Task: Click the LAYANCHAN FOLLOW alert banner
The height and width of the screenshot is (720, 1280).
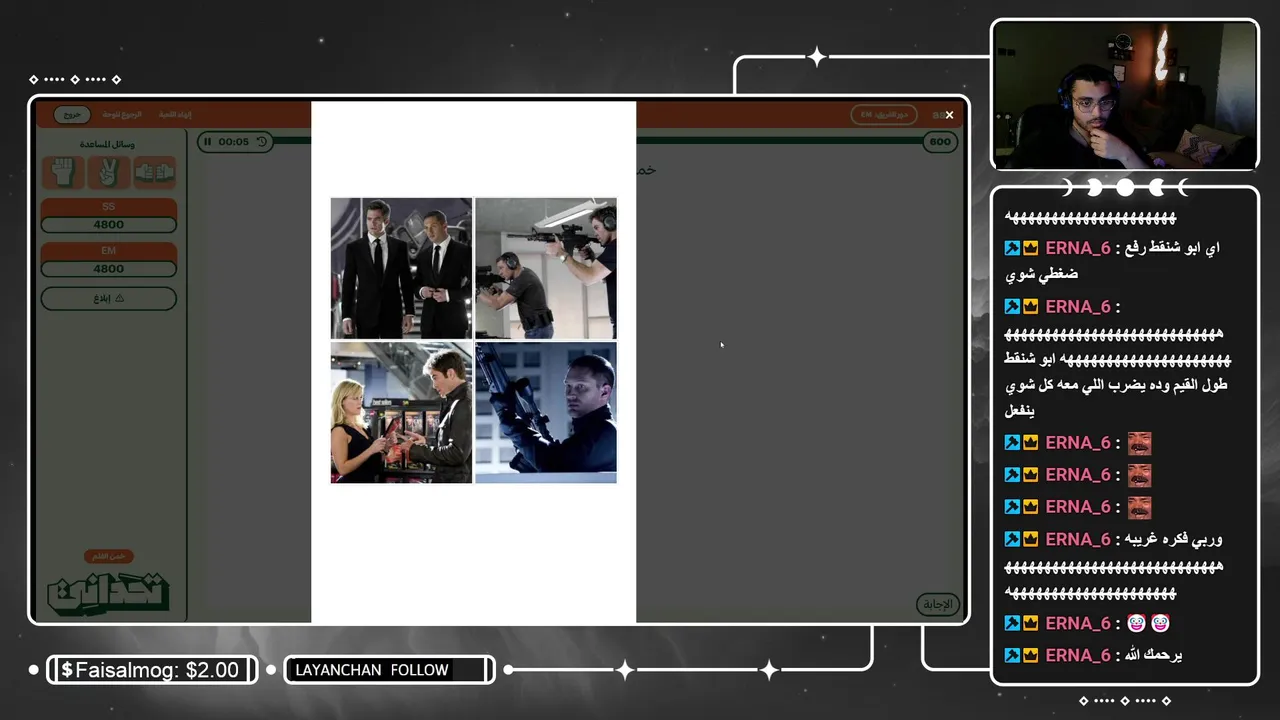Action: [x=390, y=670]
